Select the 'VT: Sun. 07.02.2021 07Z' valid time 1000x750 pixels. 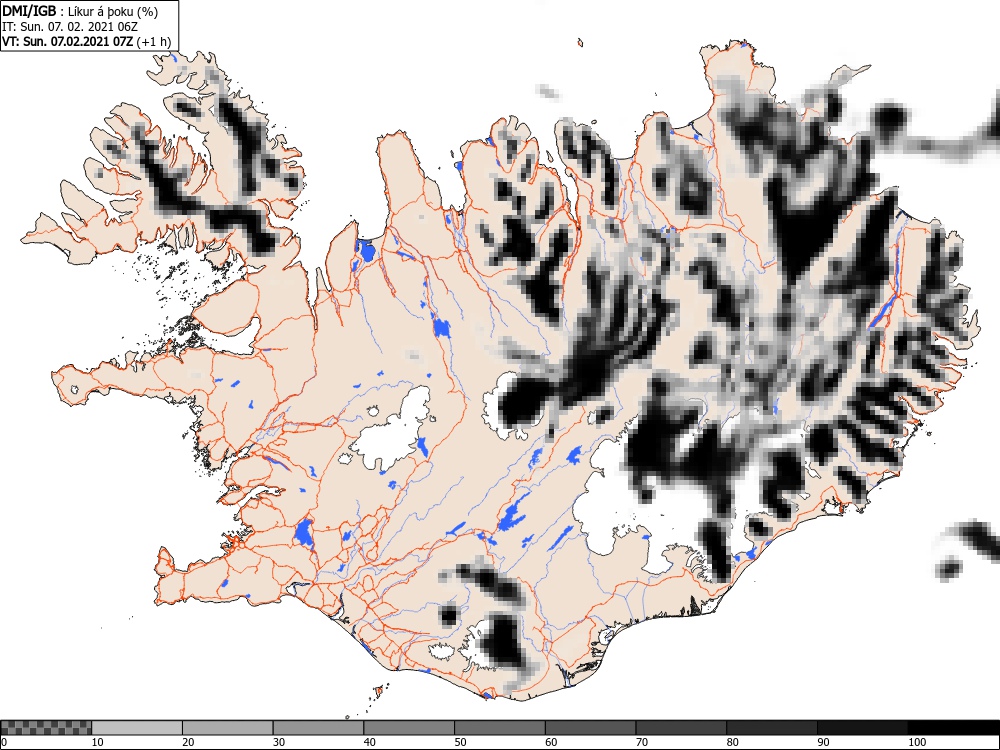pos(68,42)
